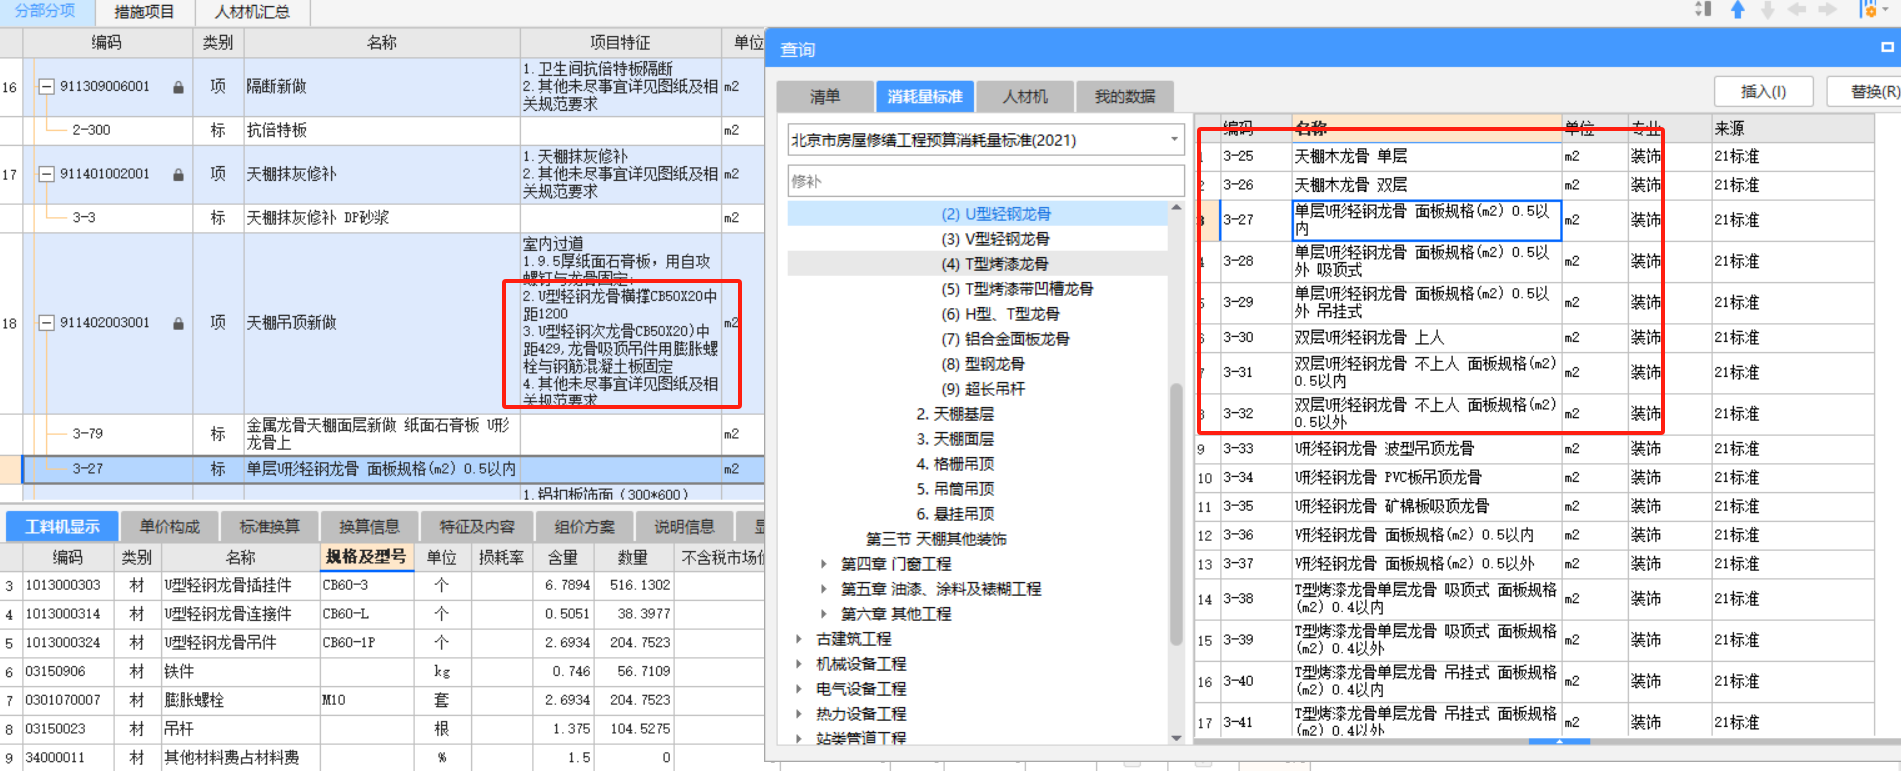The height and width of the screenshot is (771, 1901).
Task: Select (5) T型烤漆带凹槽龙骨 in the tree
Action: coord(1017,289)
